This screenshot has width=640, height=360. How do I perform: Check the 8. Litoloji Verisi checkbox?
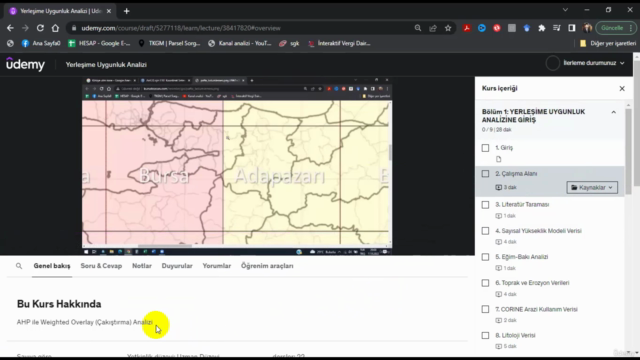tap(485, 336)
